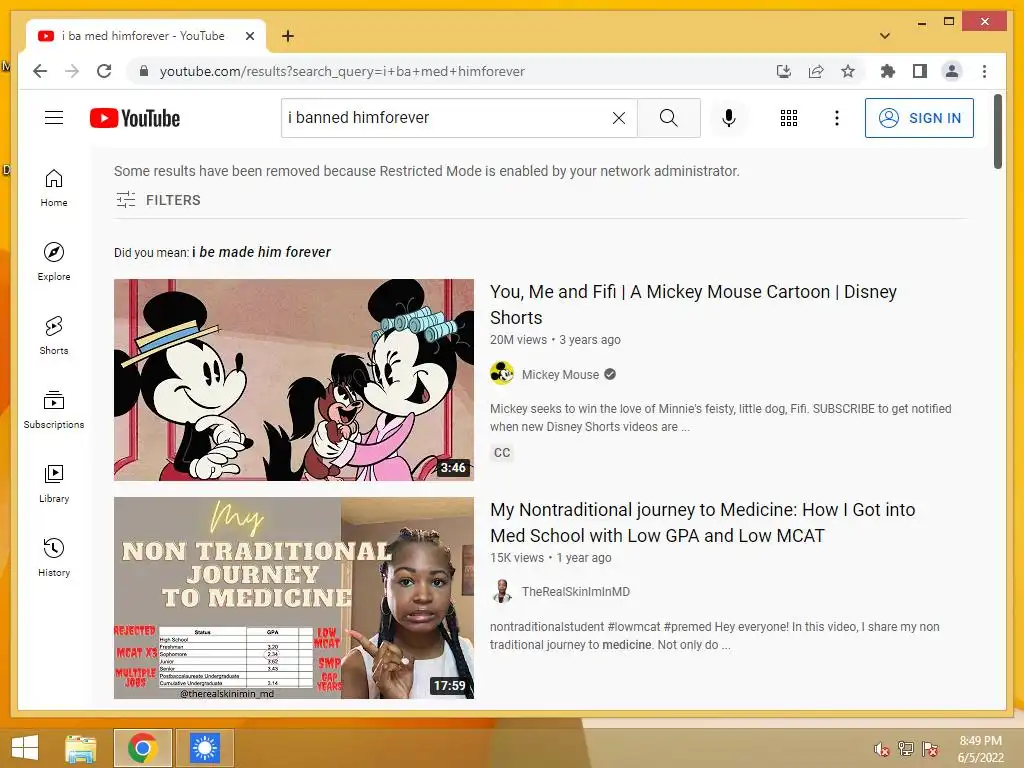Open the sun-icon app on taskbar
Image resolution: width=1024 pixels, height=768 pixels.
204,748
